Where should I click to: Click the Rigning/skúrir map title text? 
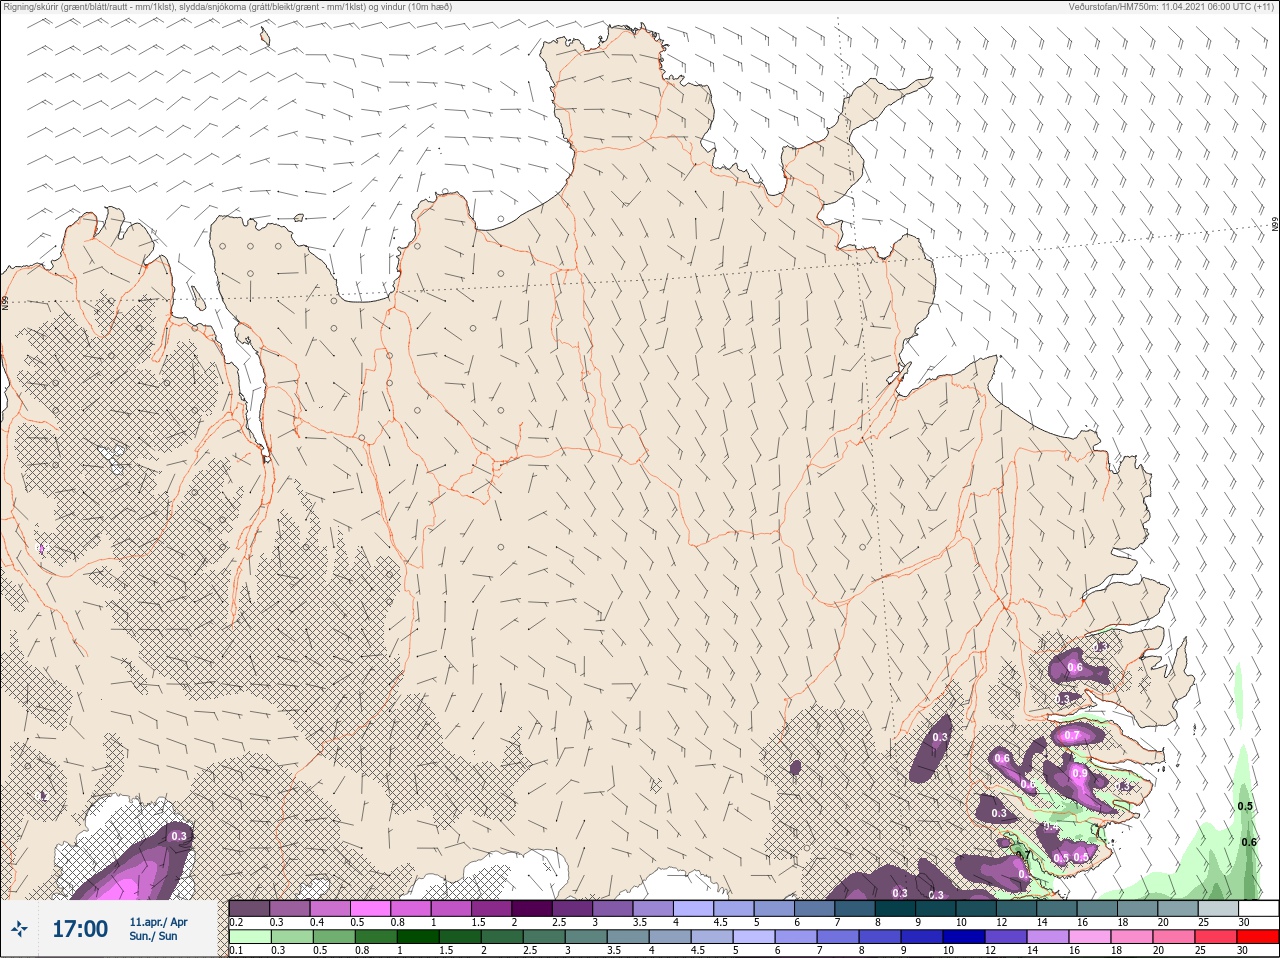(226, 6)
